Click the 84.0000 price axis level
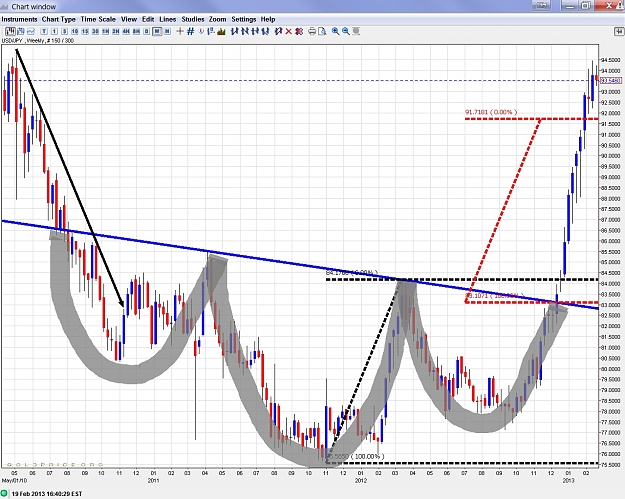Viewport: 625px width, 499px height. [611, 284]
